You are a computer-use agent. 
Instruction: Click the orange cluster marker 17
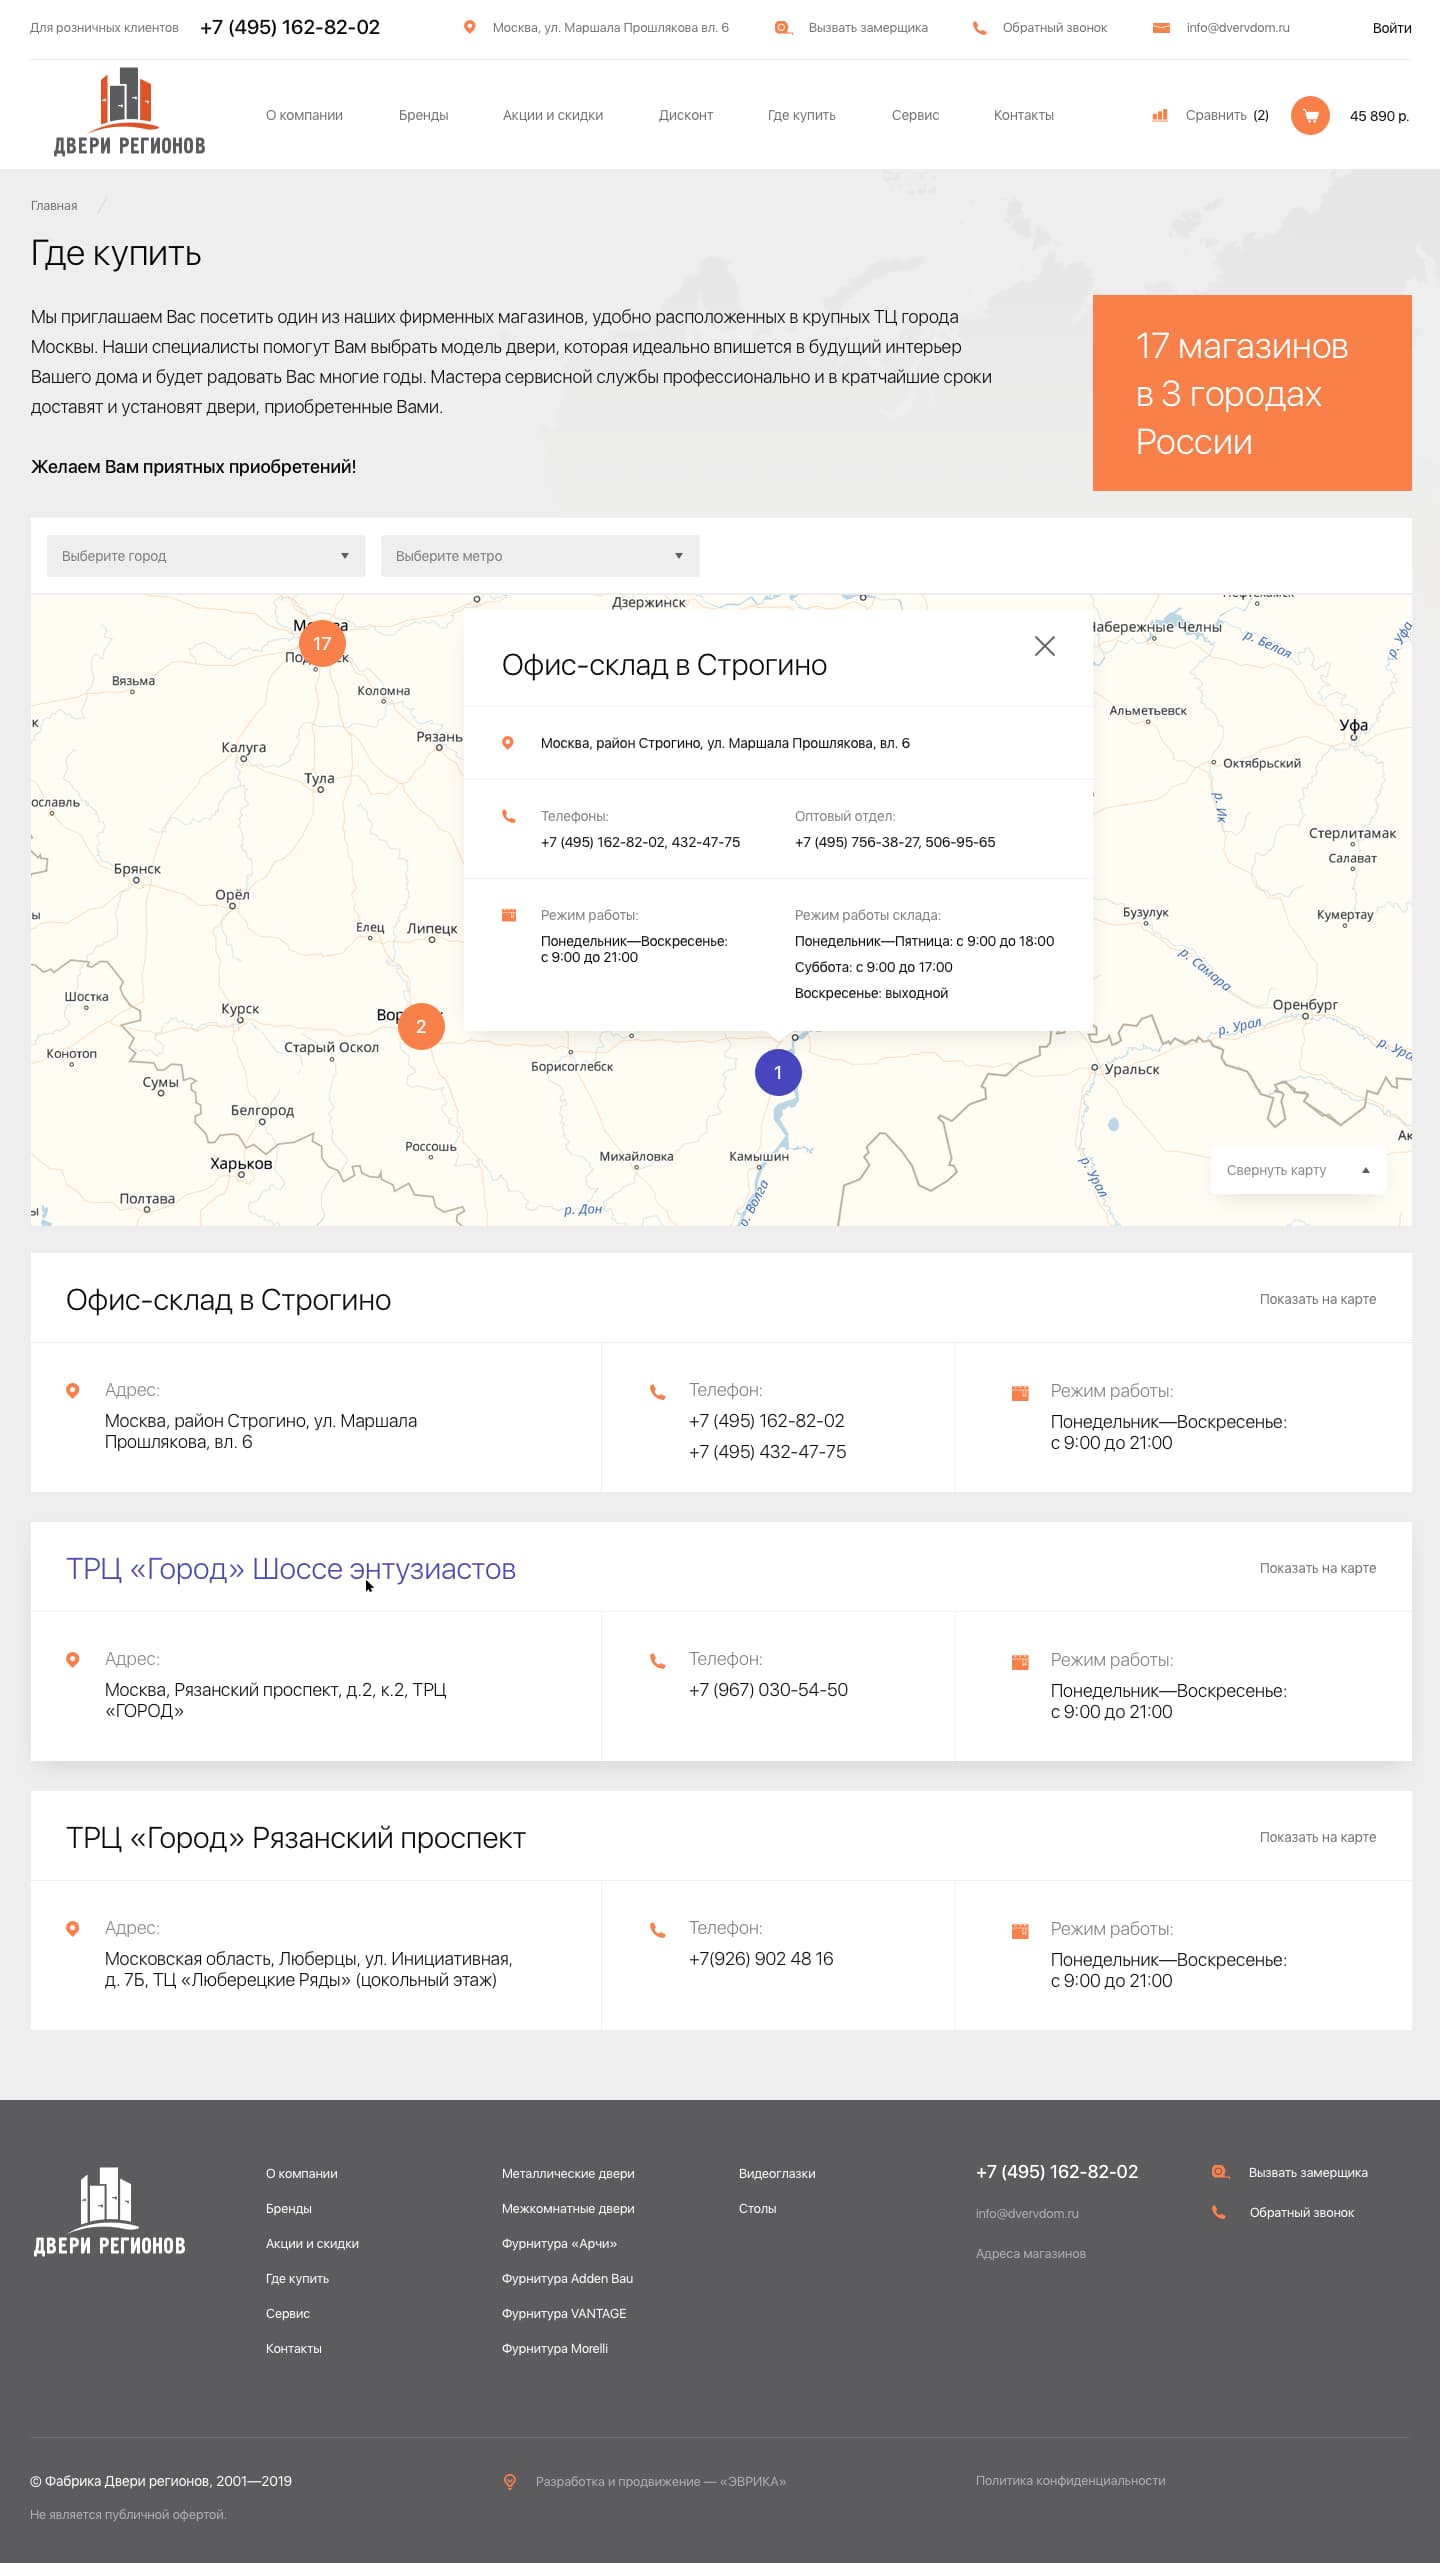coord(322,644)
